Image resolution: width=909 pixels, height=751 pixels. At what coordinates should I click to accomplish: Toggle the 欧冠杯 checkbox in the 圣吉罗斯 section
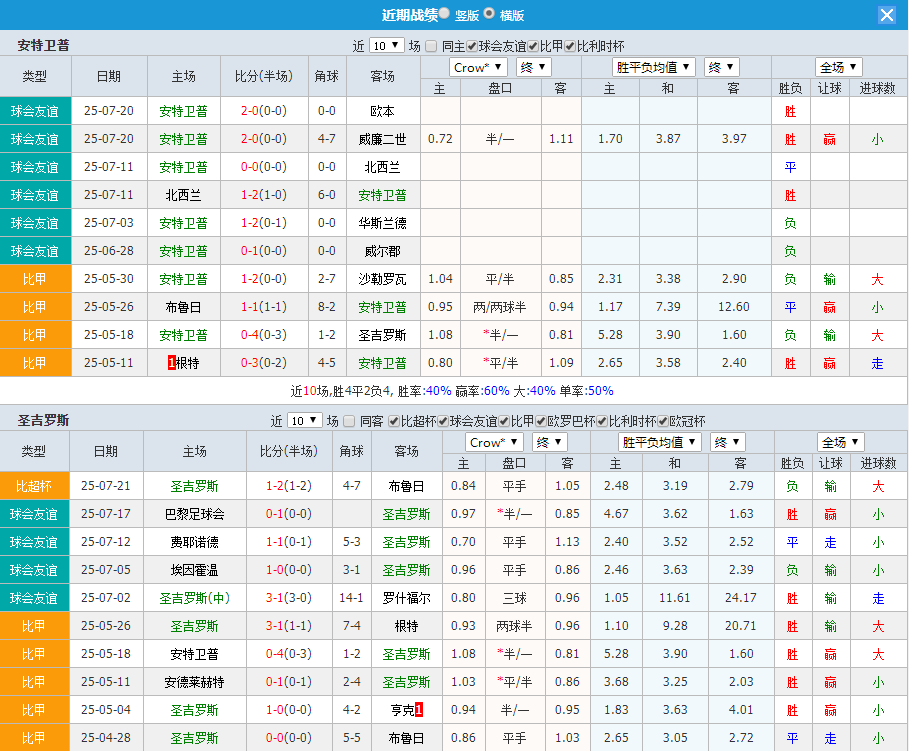coord(664,421)
